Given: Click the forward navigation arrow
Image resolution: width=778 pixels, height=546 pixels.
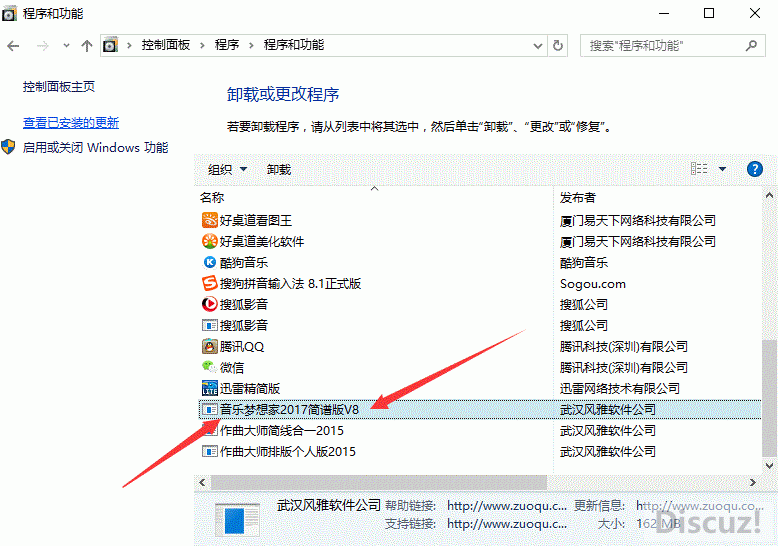Looking at the screenshot, I should 43,46.
